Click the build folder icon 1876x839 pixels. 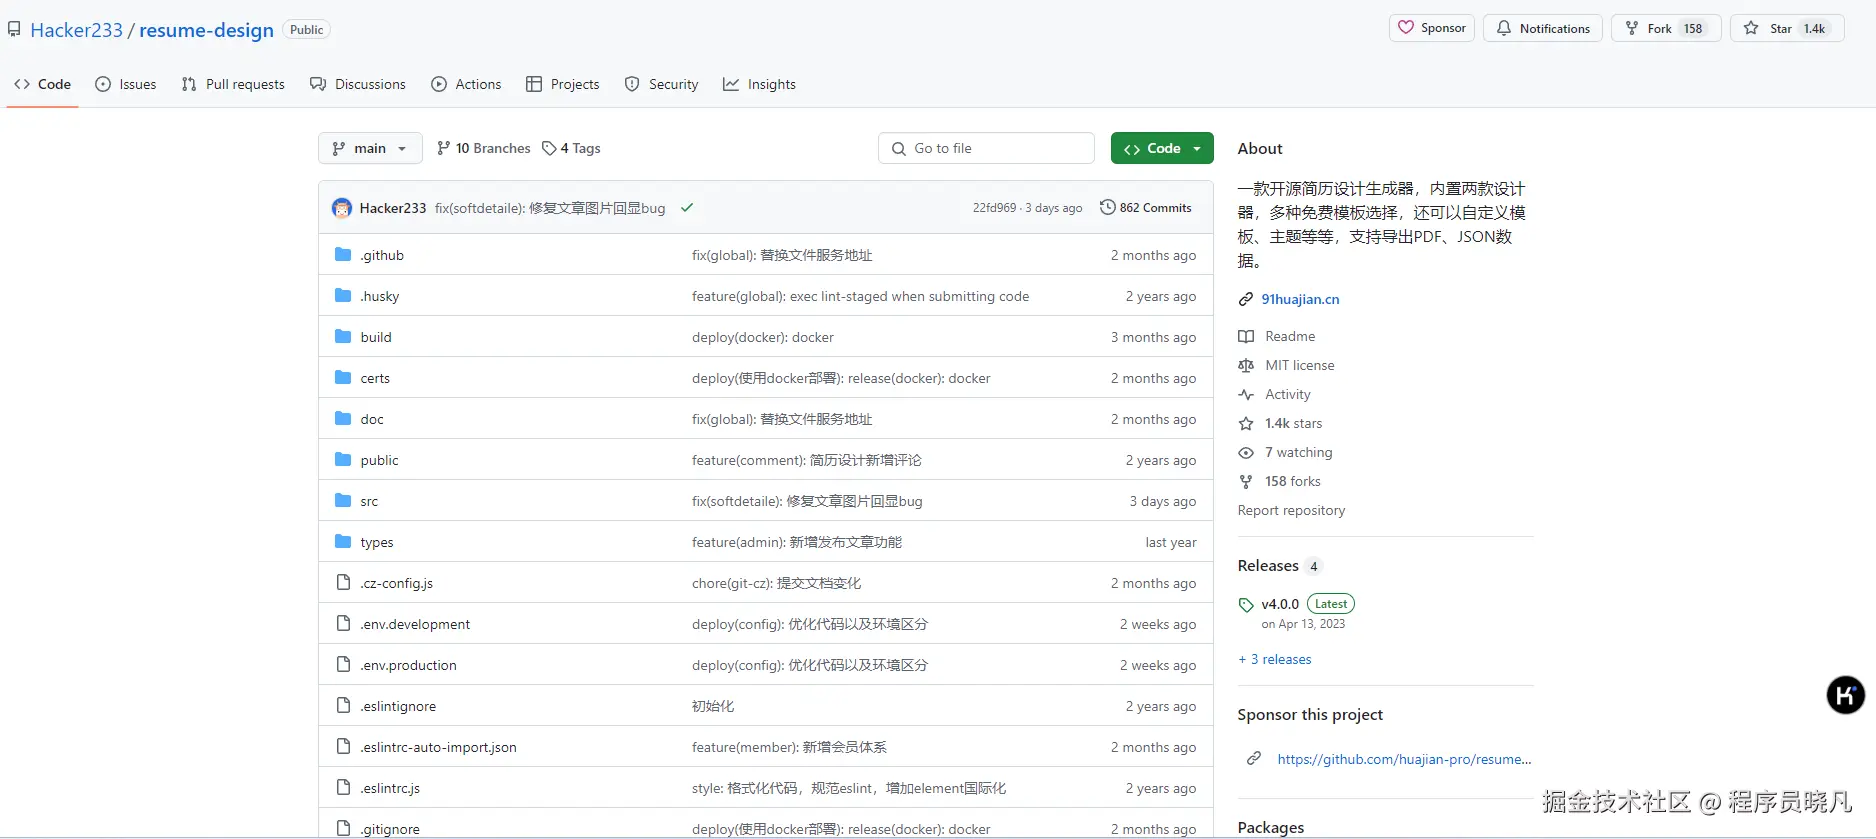pyautogui.click(x=343, y=337)
